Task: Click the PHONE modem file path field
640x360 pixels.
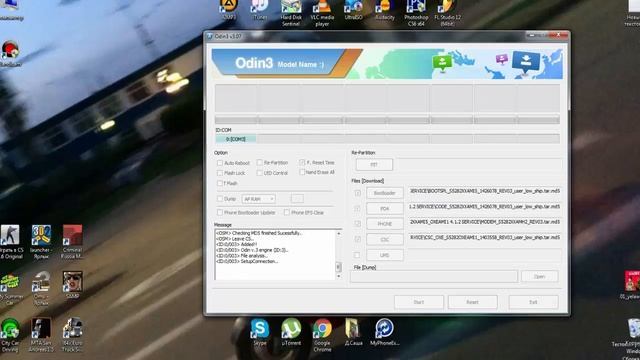Action: 485,222
